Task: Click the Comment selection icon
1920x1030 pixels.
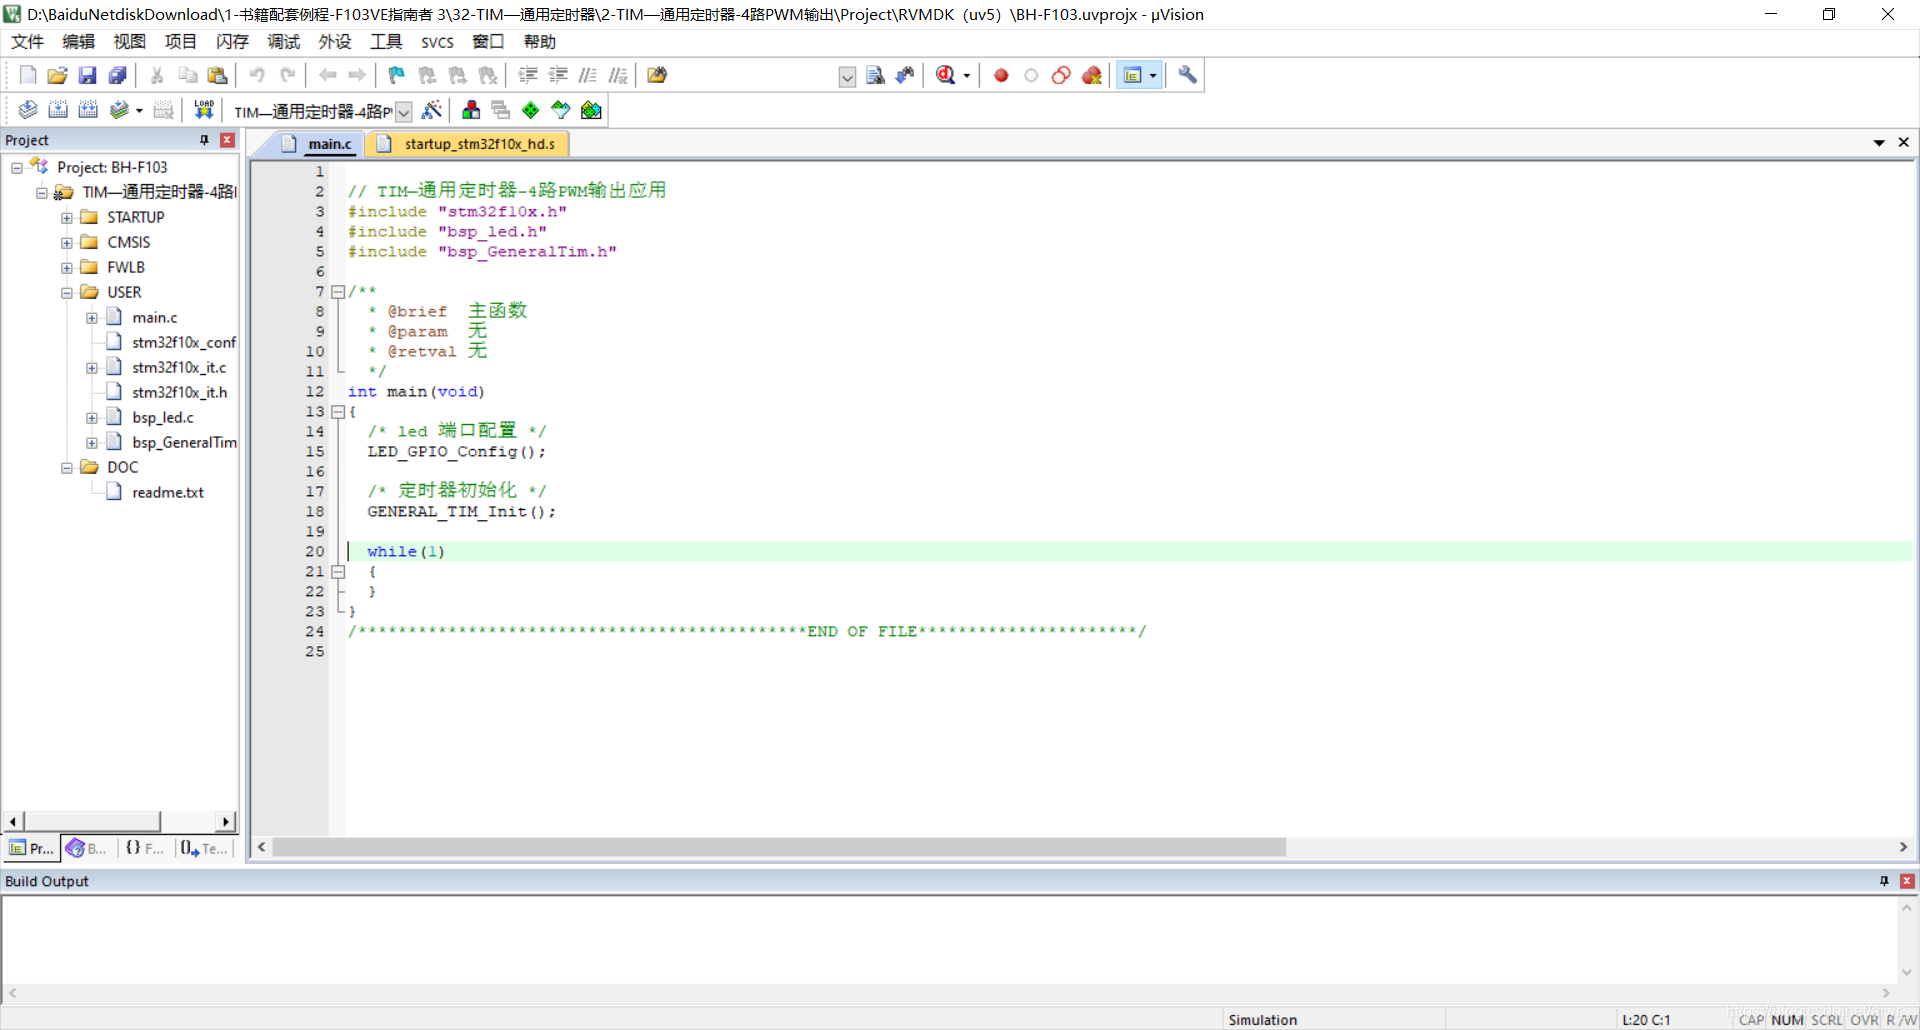Action: (x=588, y=75)
